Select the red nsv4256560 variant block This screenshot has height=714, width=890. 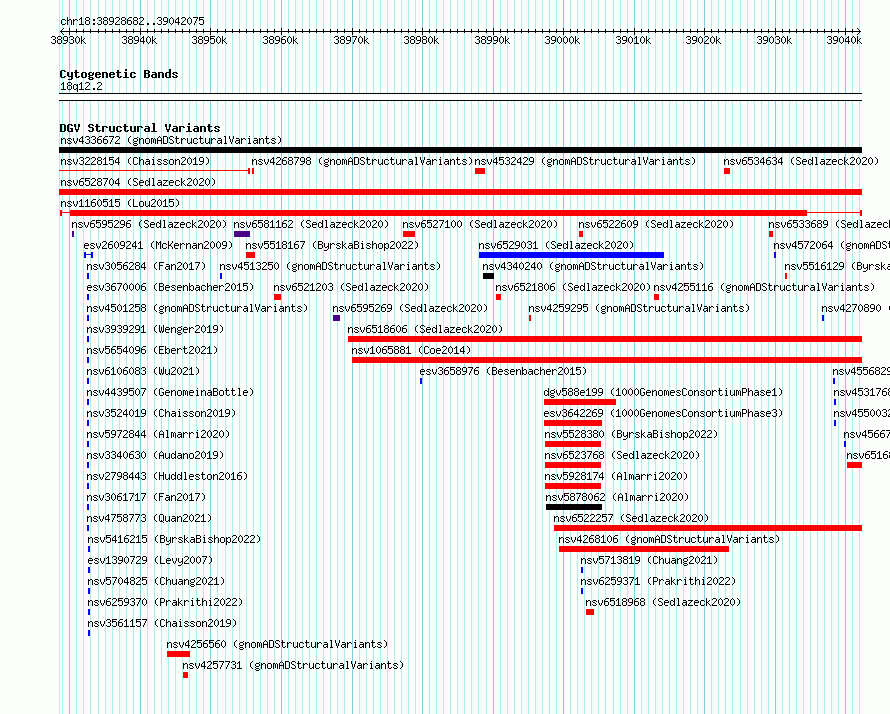[178, 654]
